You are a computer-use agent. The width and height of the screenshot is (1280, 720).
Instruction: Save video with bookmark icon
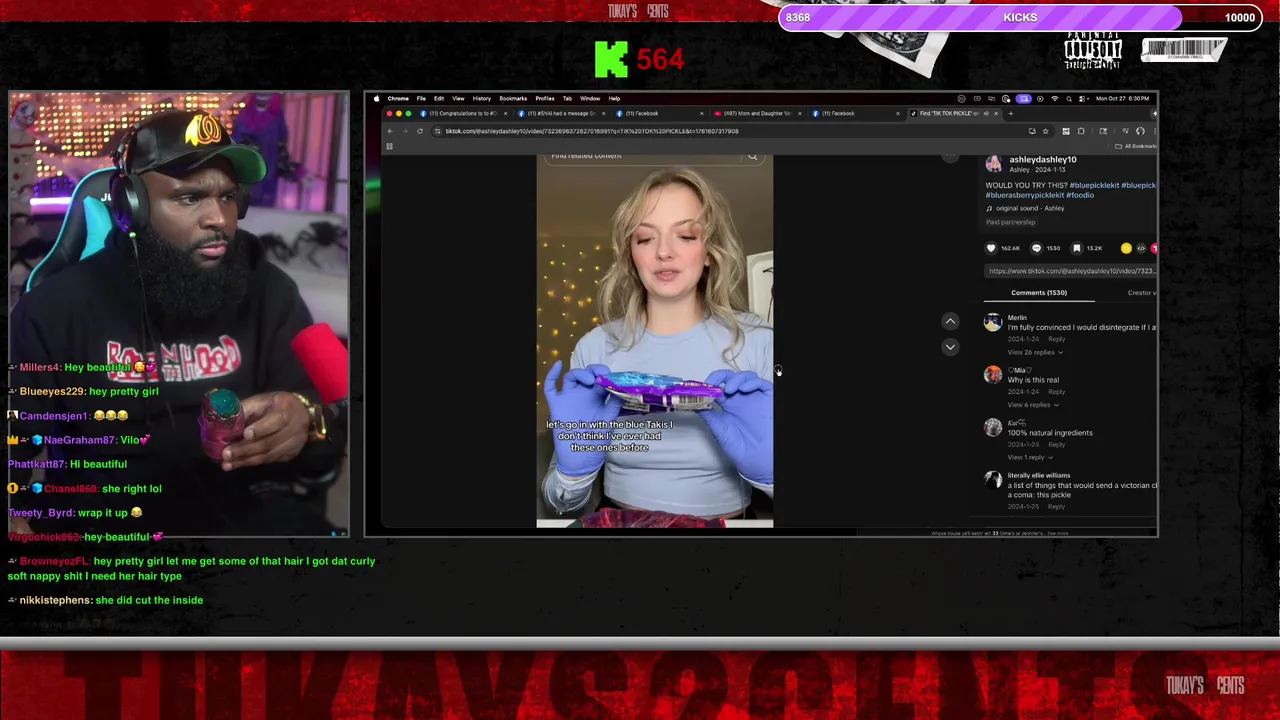(1077, 248)
